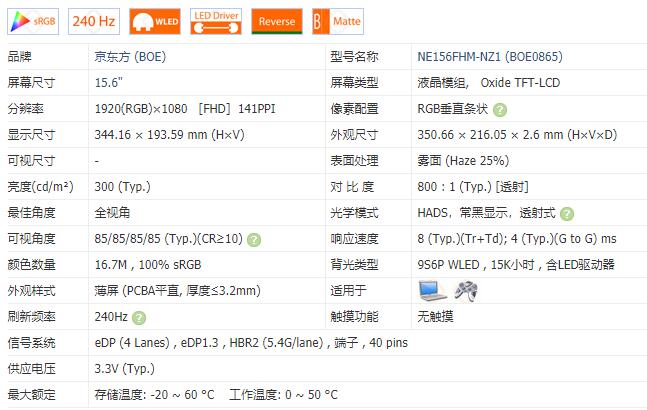
Task: Select appearance value 薄屏 (PCBA平直)
Action: pyautogui.click(x=177, y=290)
